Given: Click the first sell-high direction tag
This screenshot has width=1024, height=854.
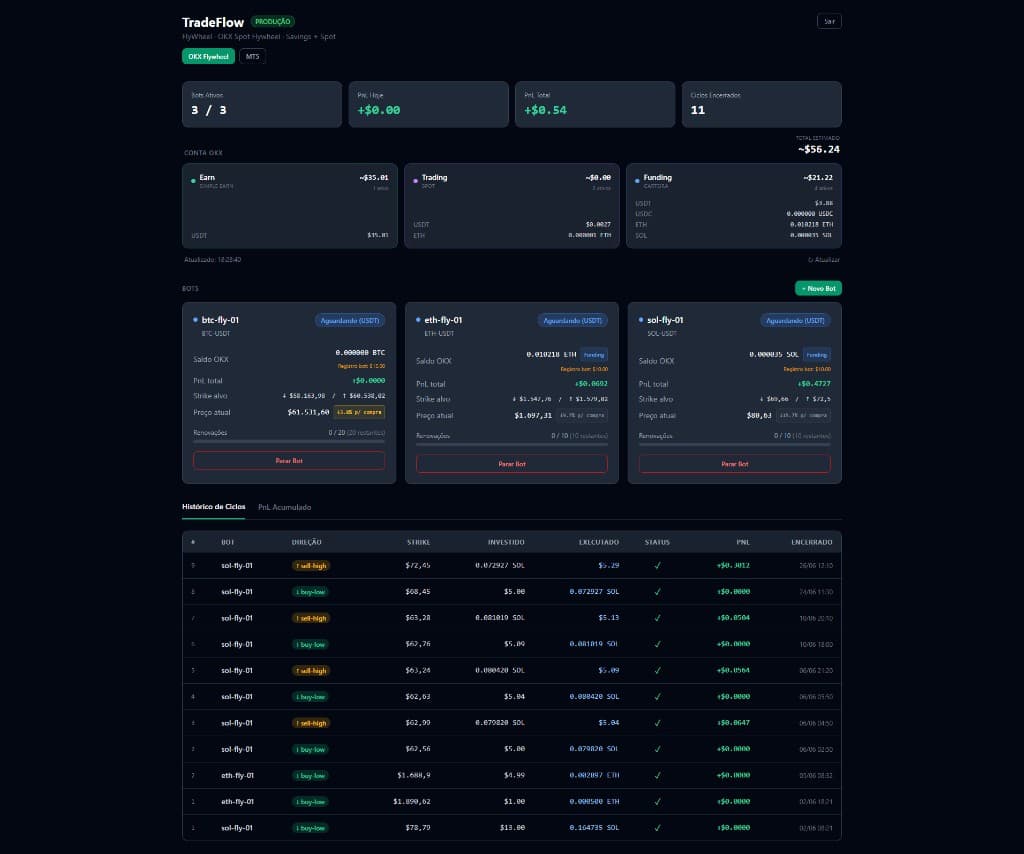Looking at the screenshot, I should point(311,565).
